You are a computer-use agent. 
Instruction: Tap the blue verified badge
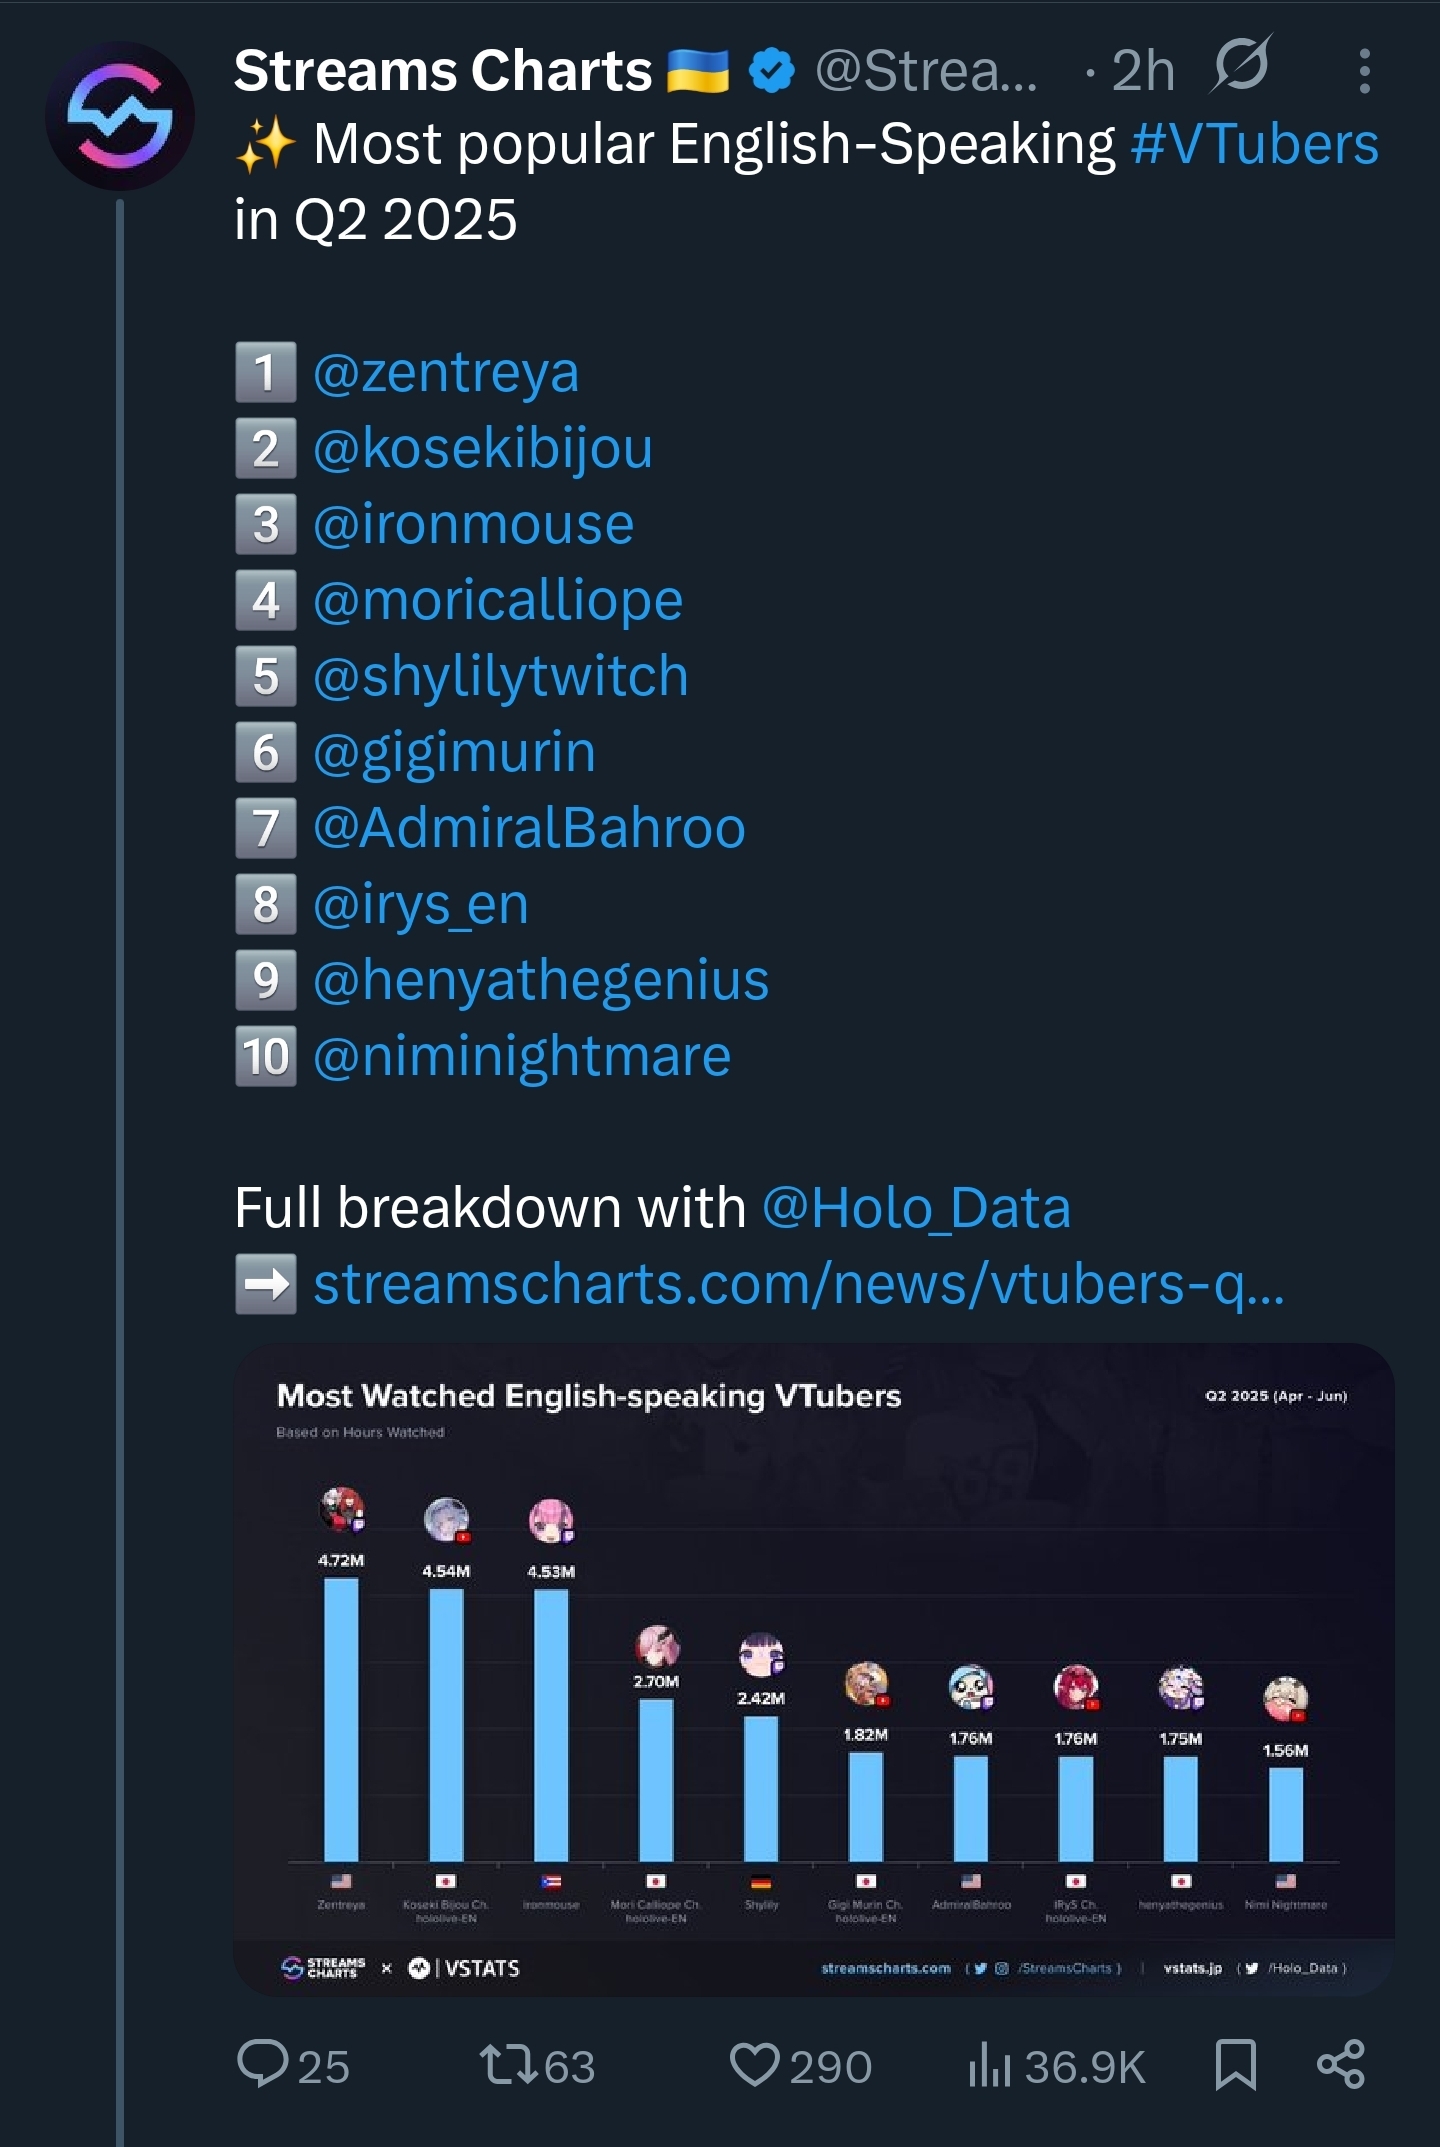tap(772, 71)
